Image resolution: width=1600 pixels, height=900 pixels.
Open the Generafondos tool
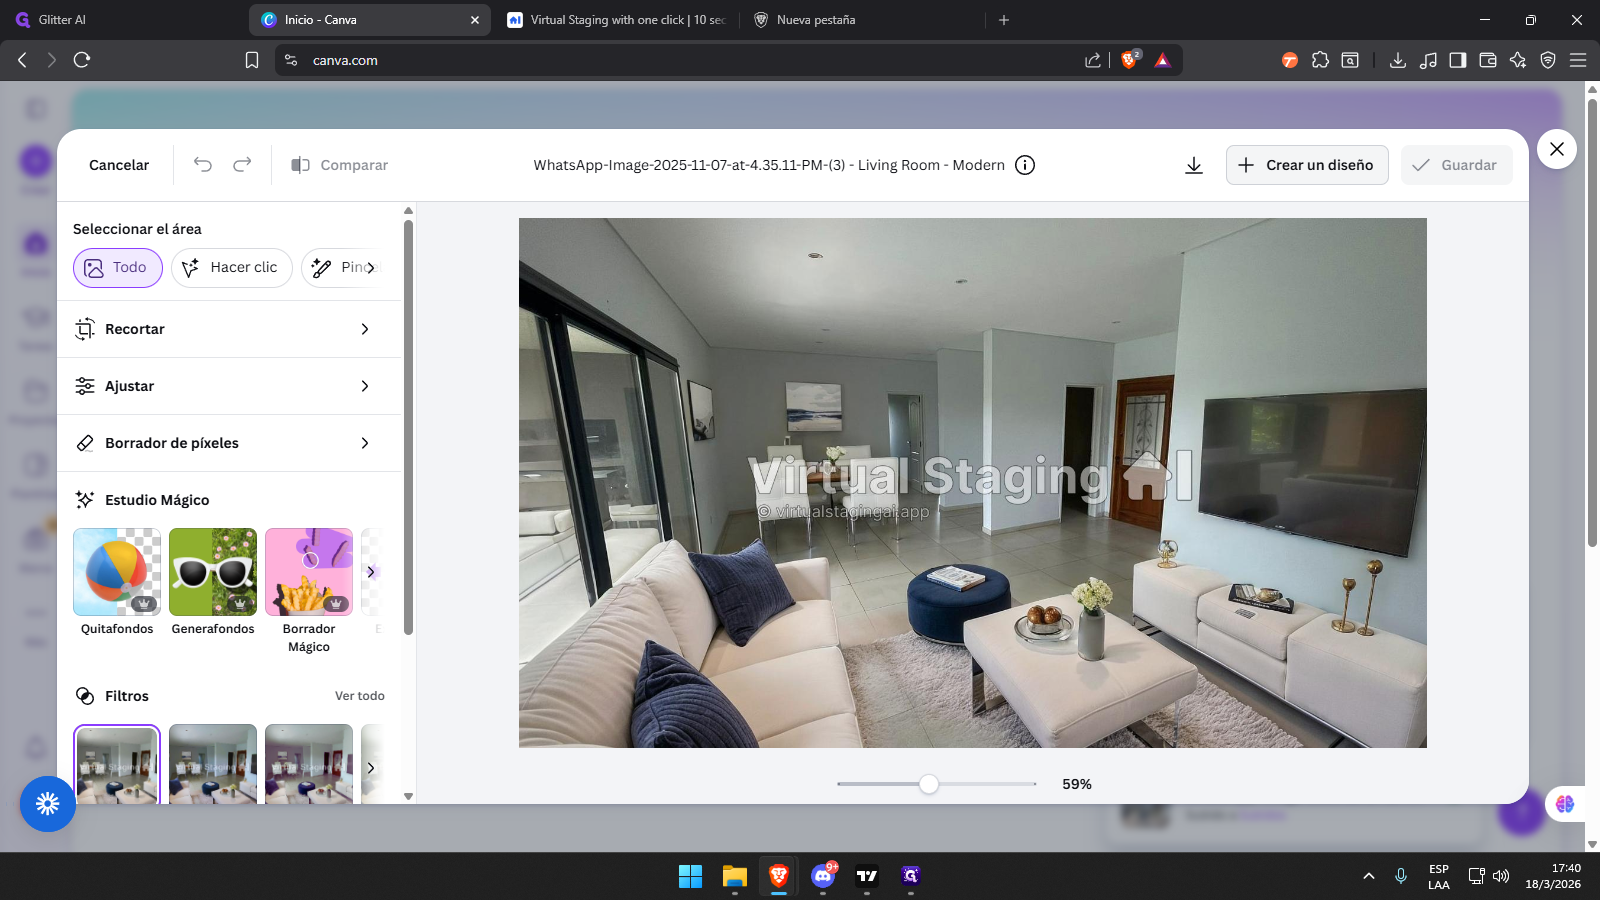[x=213, y=572]
